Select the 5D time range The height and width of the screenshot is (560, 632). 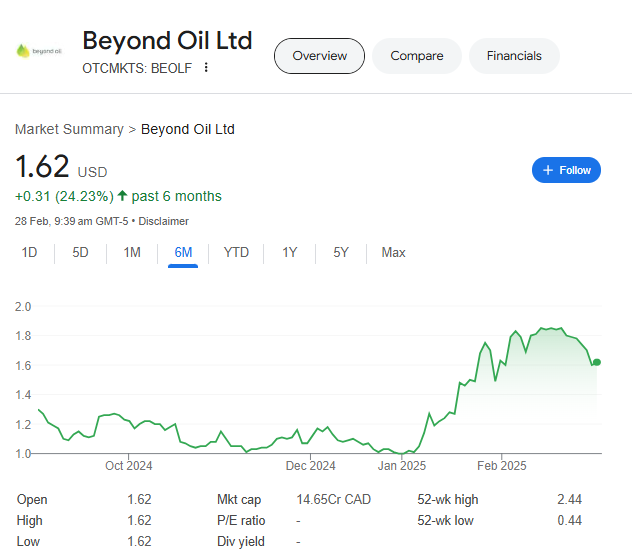(80, 252)
